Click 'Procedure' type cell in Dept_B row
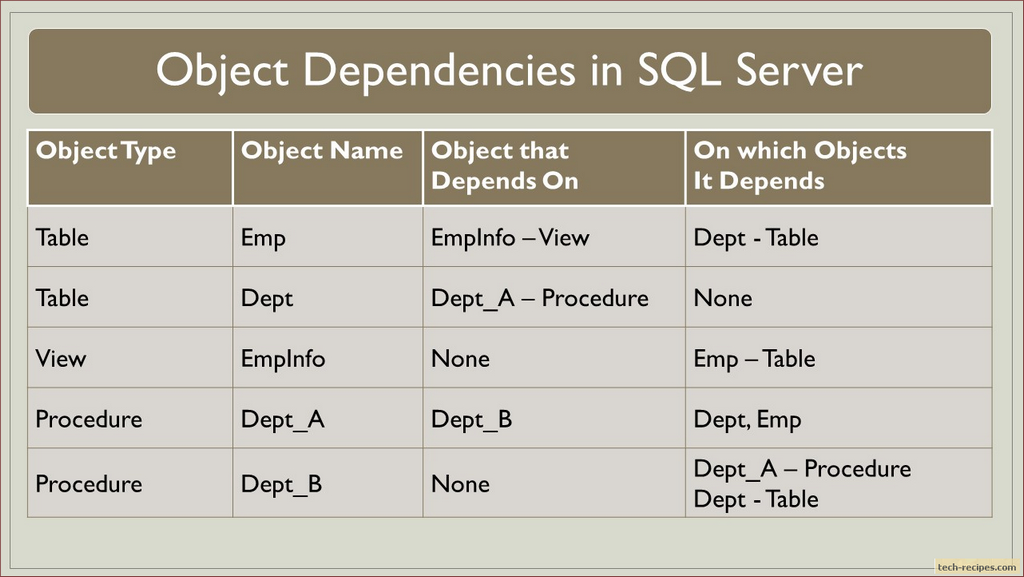The width and height of the screenshot is (1024, 577). 89,484
